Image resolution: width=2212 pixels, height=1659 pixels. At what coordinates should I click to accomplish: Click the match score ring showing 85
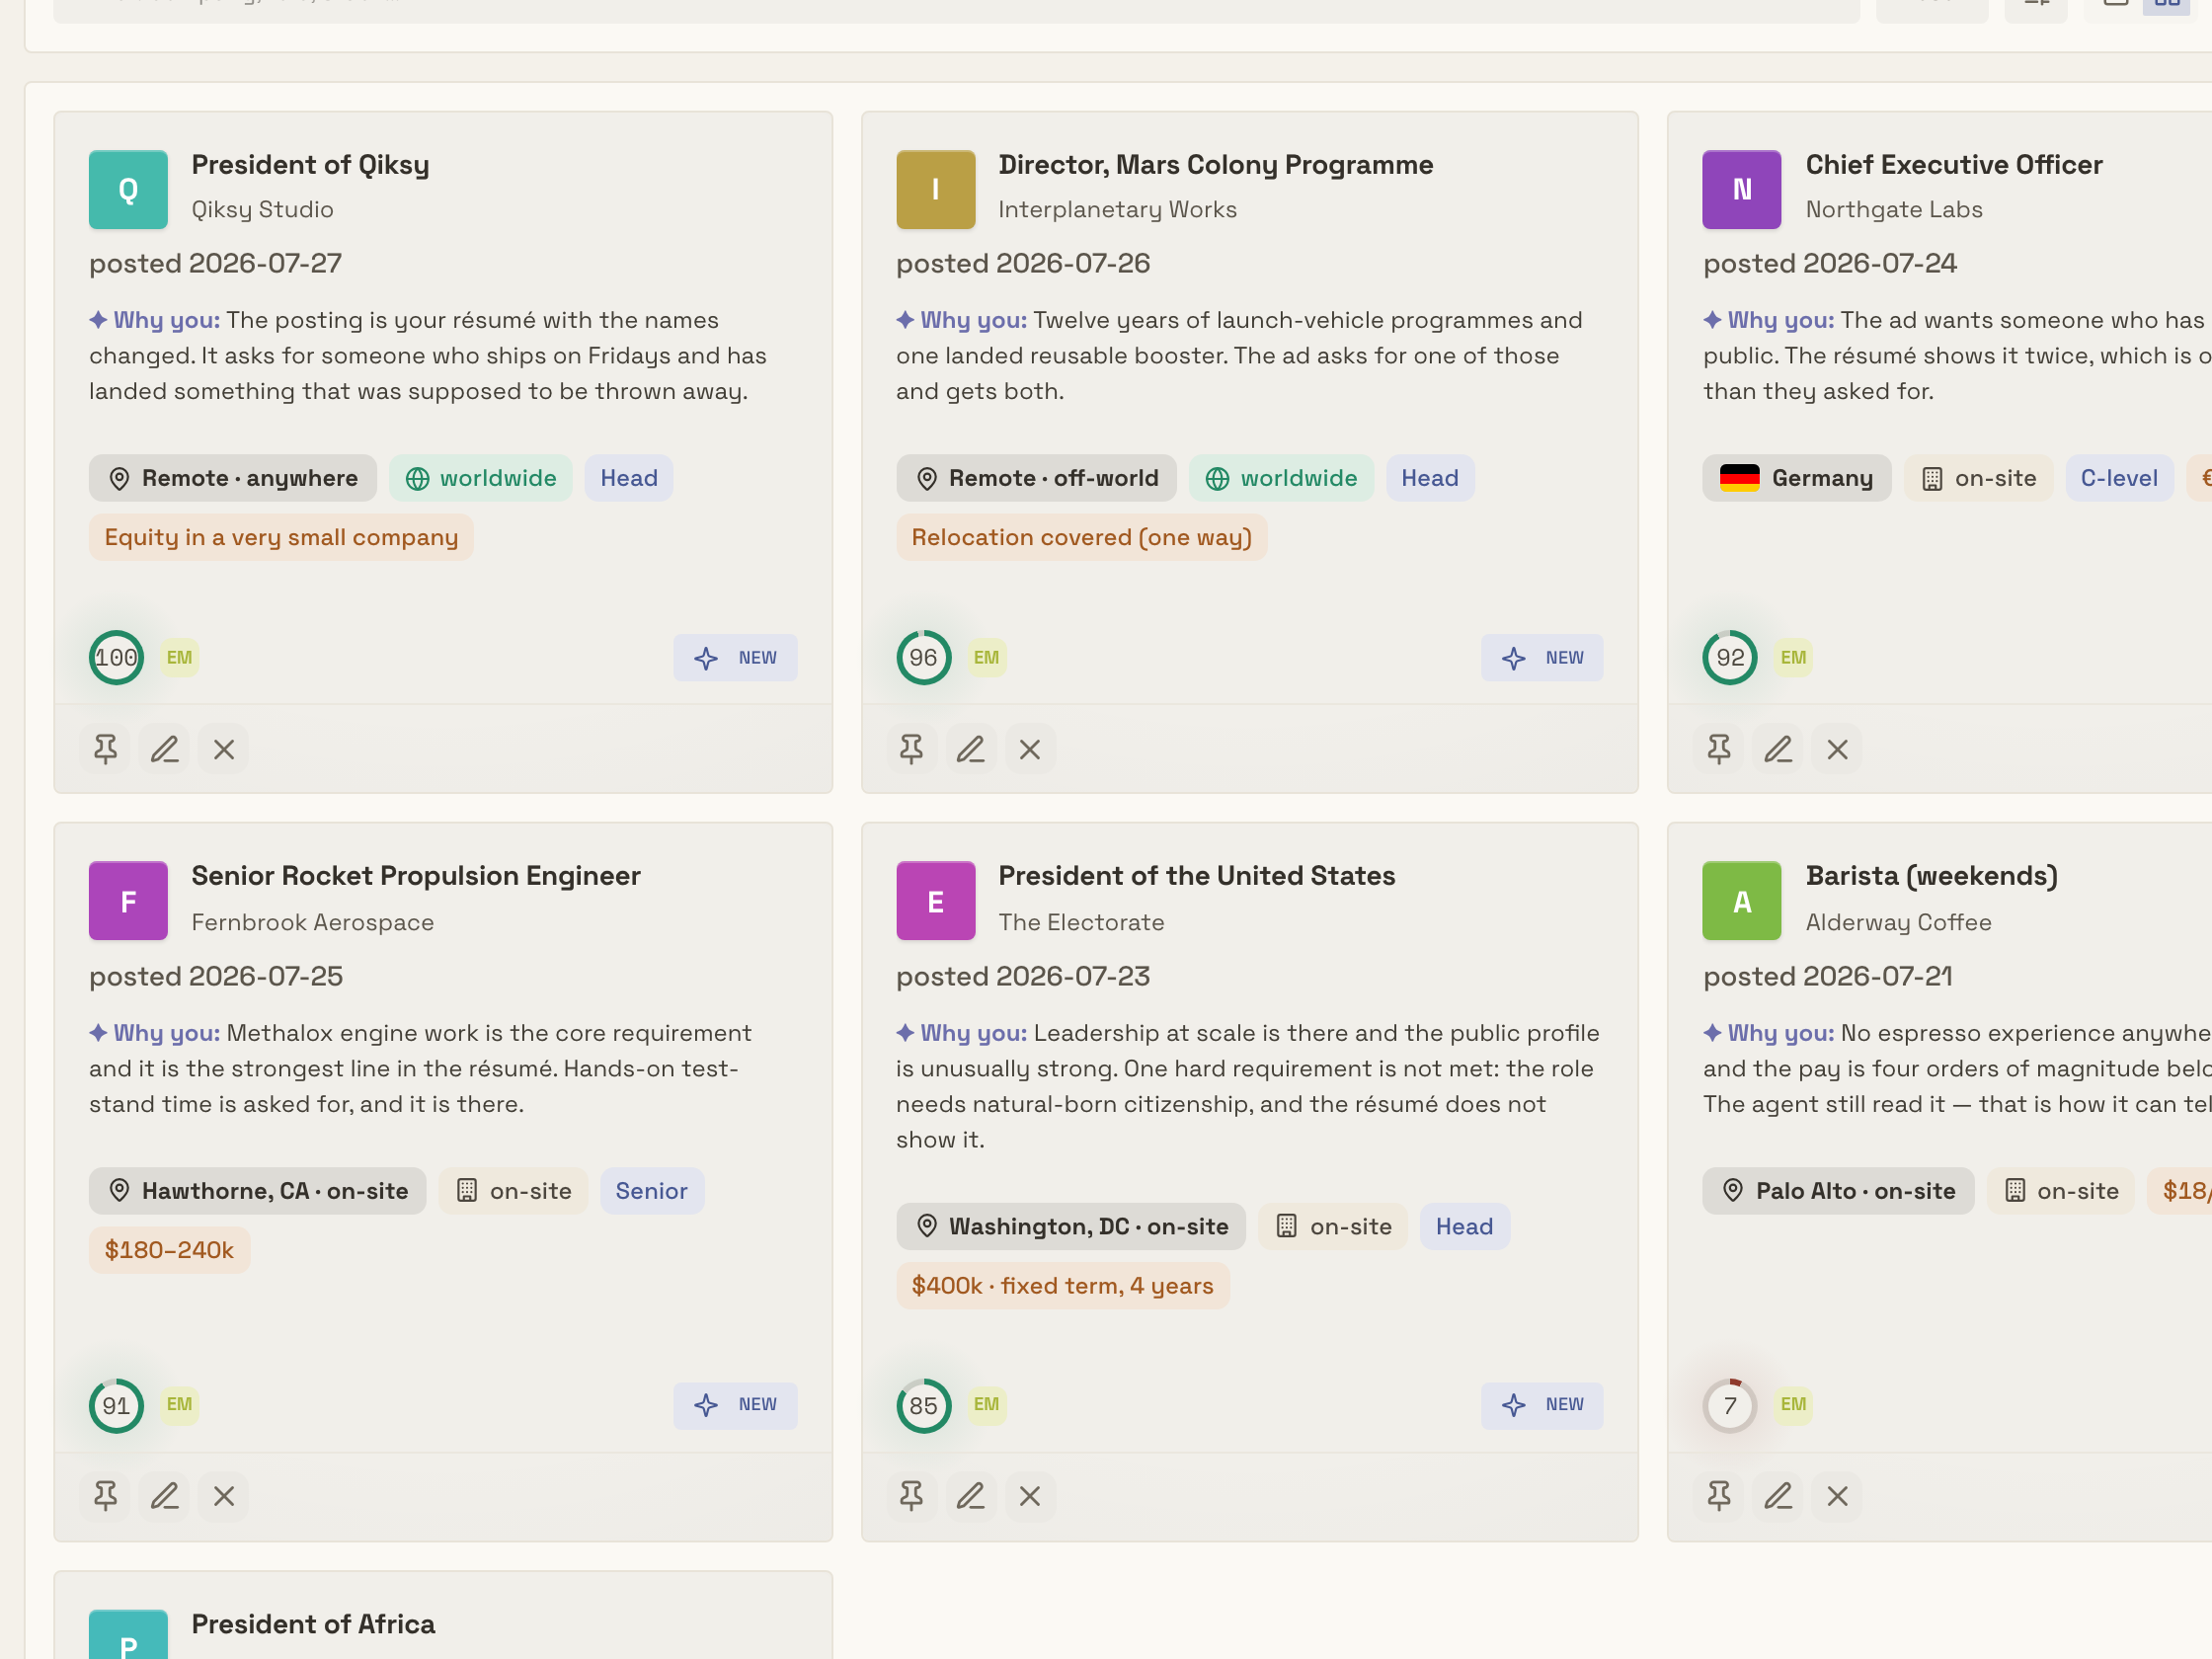(x=923, y=1406)
